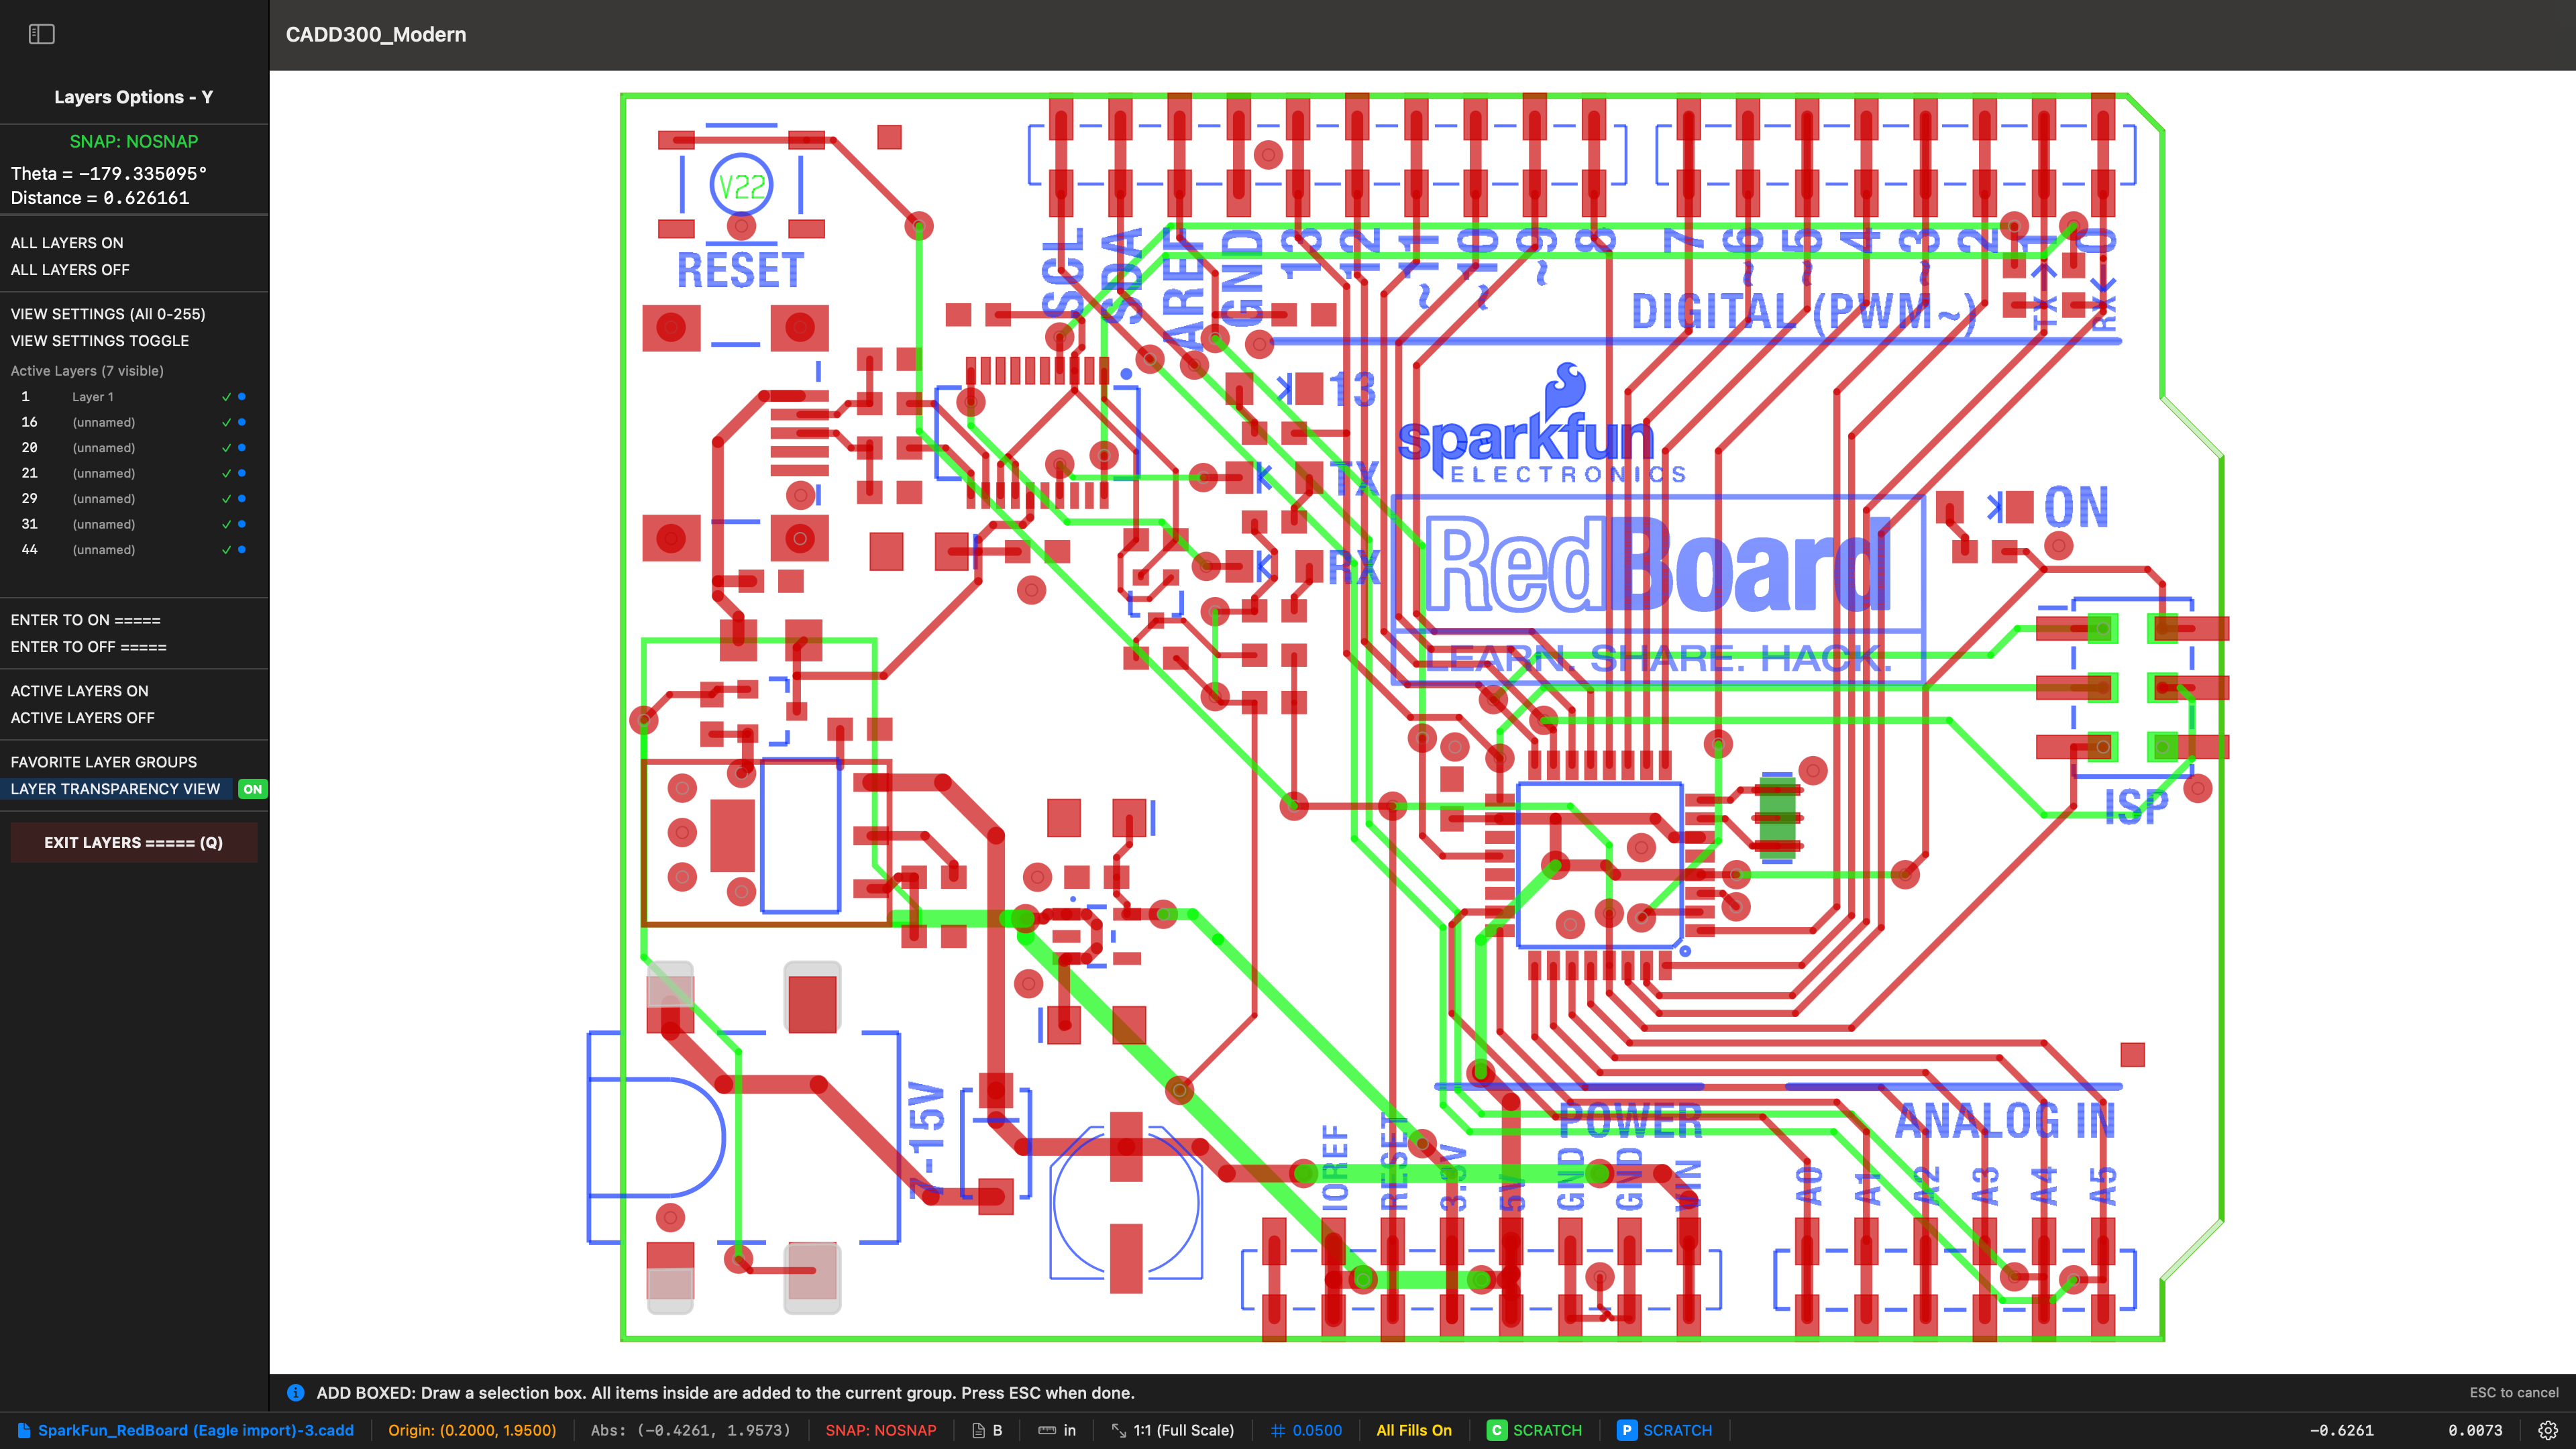The height and width of the screenshot is (1449, 2576).
Task: Click Active Layers (7 visible) header
Action: [87, 371]
